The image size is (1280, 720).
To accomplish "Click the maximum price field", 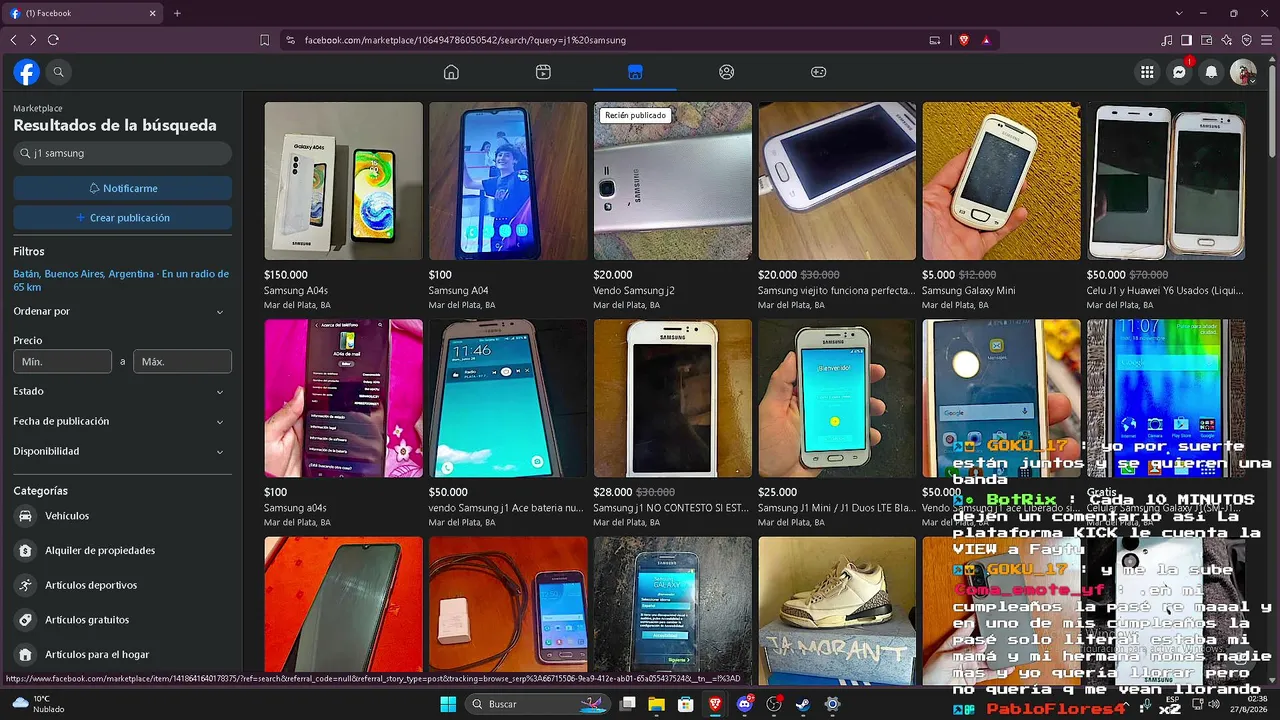I will tap(182, 361).
